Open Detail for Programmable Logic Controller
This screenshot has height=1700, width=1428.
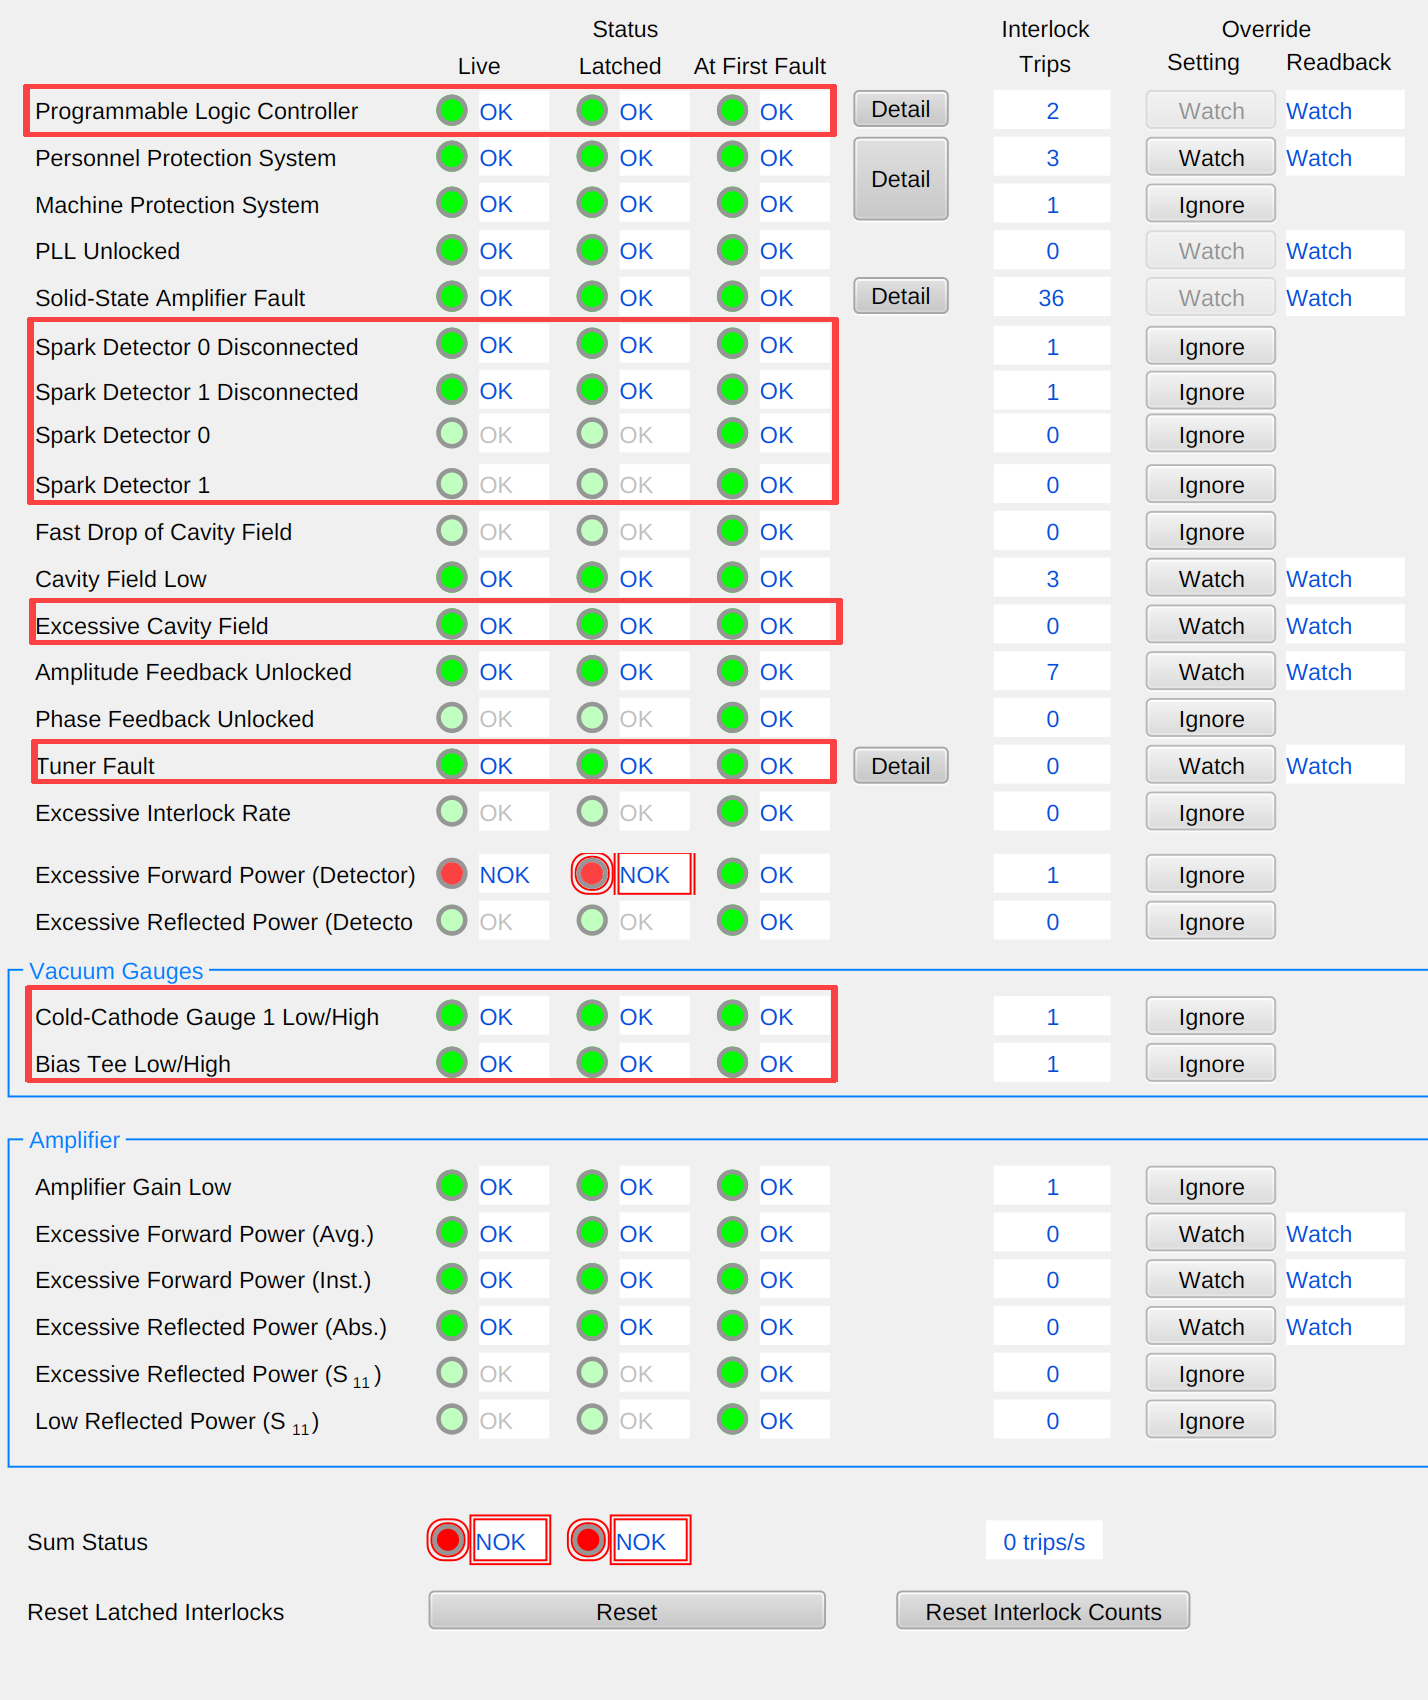[x=900, y=109]
